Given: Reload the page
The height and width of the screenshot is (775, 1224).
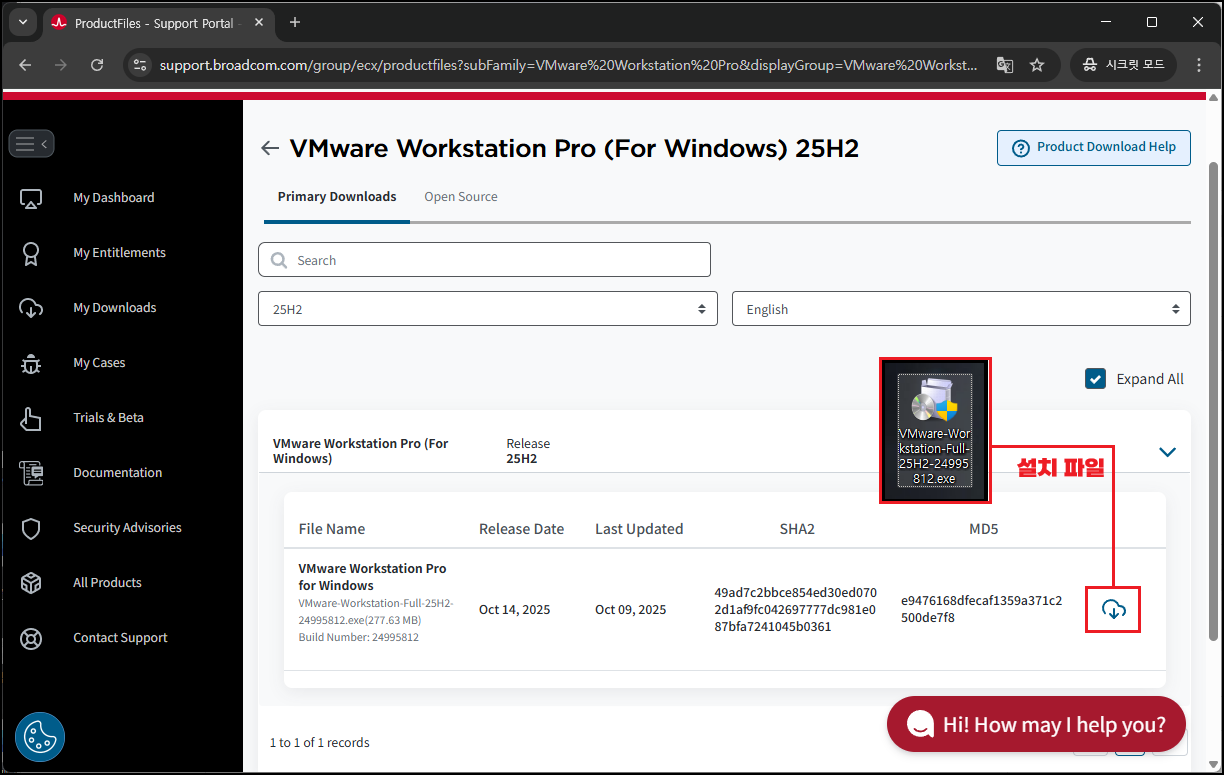Looking at the screenshot, I should click(97, 65).
